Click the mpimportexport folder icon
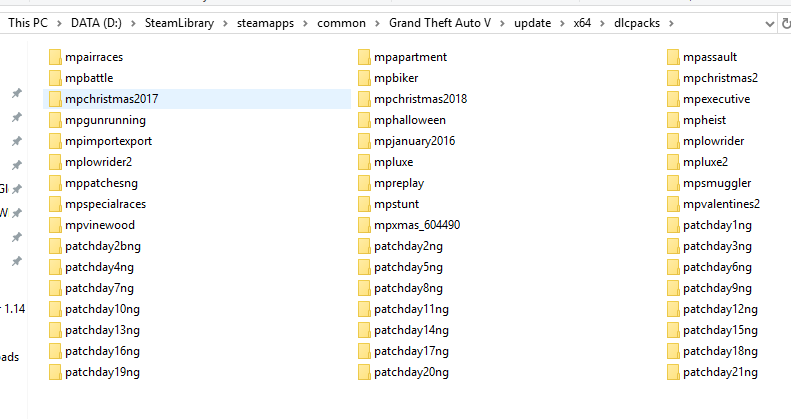Viewport: 791px width, 419px height. [55, 141]
